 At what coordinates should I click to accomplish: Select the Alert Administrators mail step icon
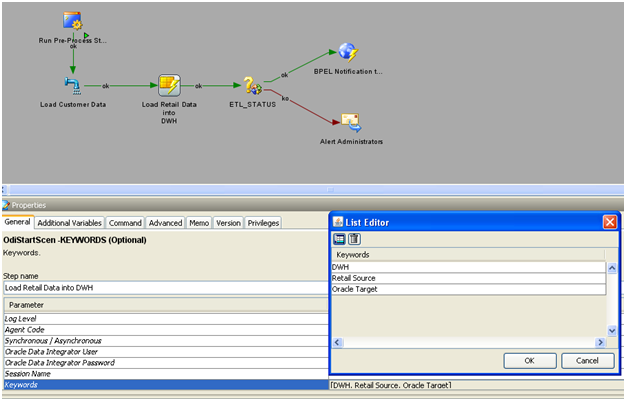click(x=351, y=123)
